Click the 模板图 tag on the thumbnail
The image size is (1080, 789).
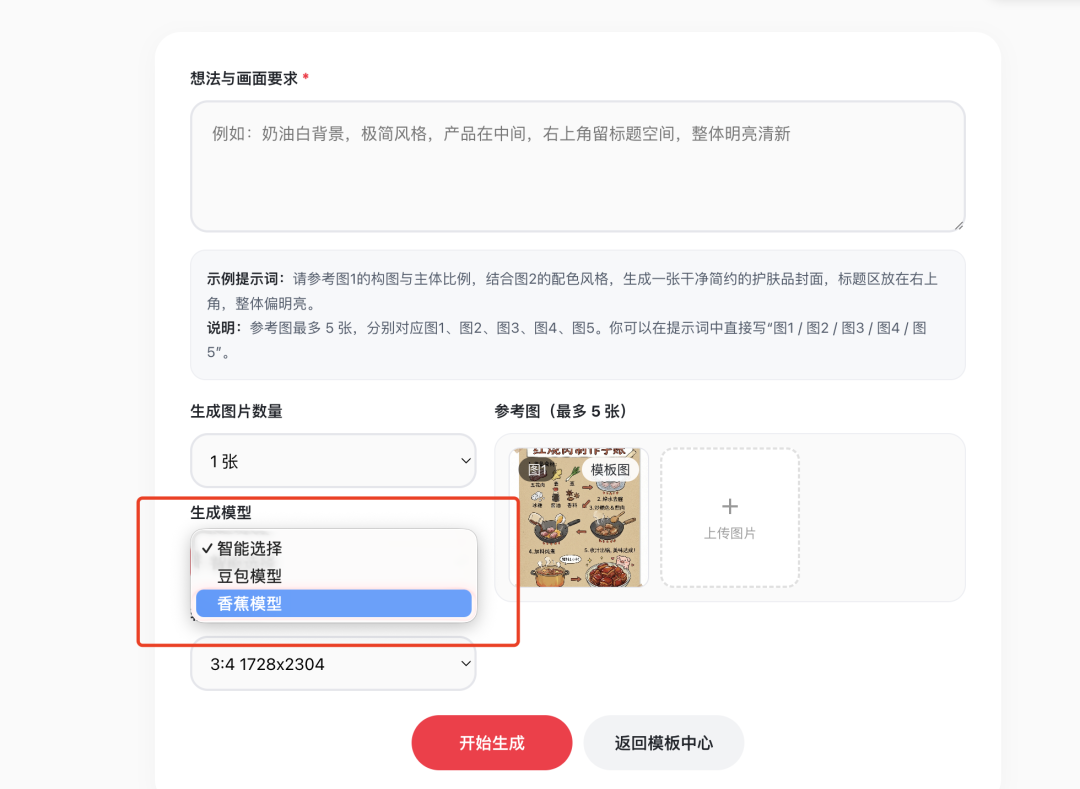tap(610, 470)
